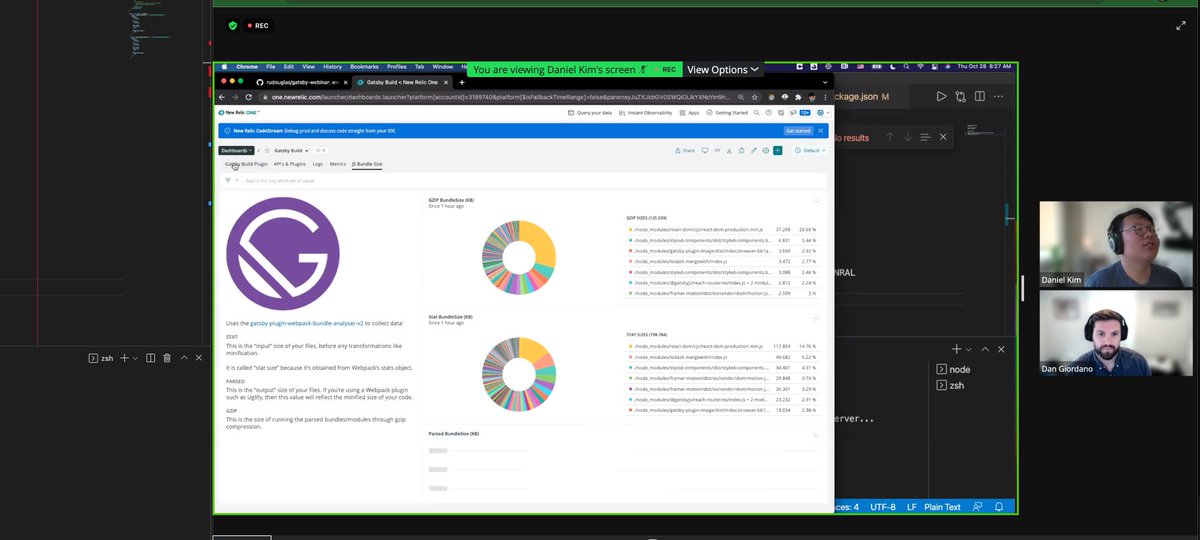Click VS Code find previous match arrow

click(890, 137)
